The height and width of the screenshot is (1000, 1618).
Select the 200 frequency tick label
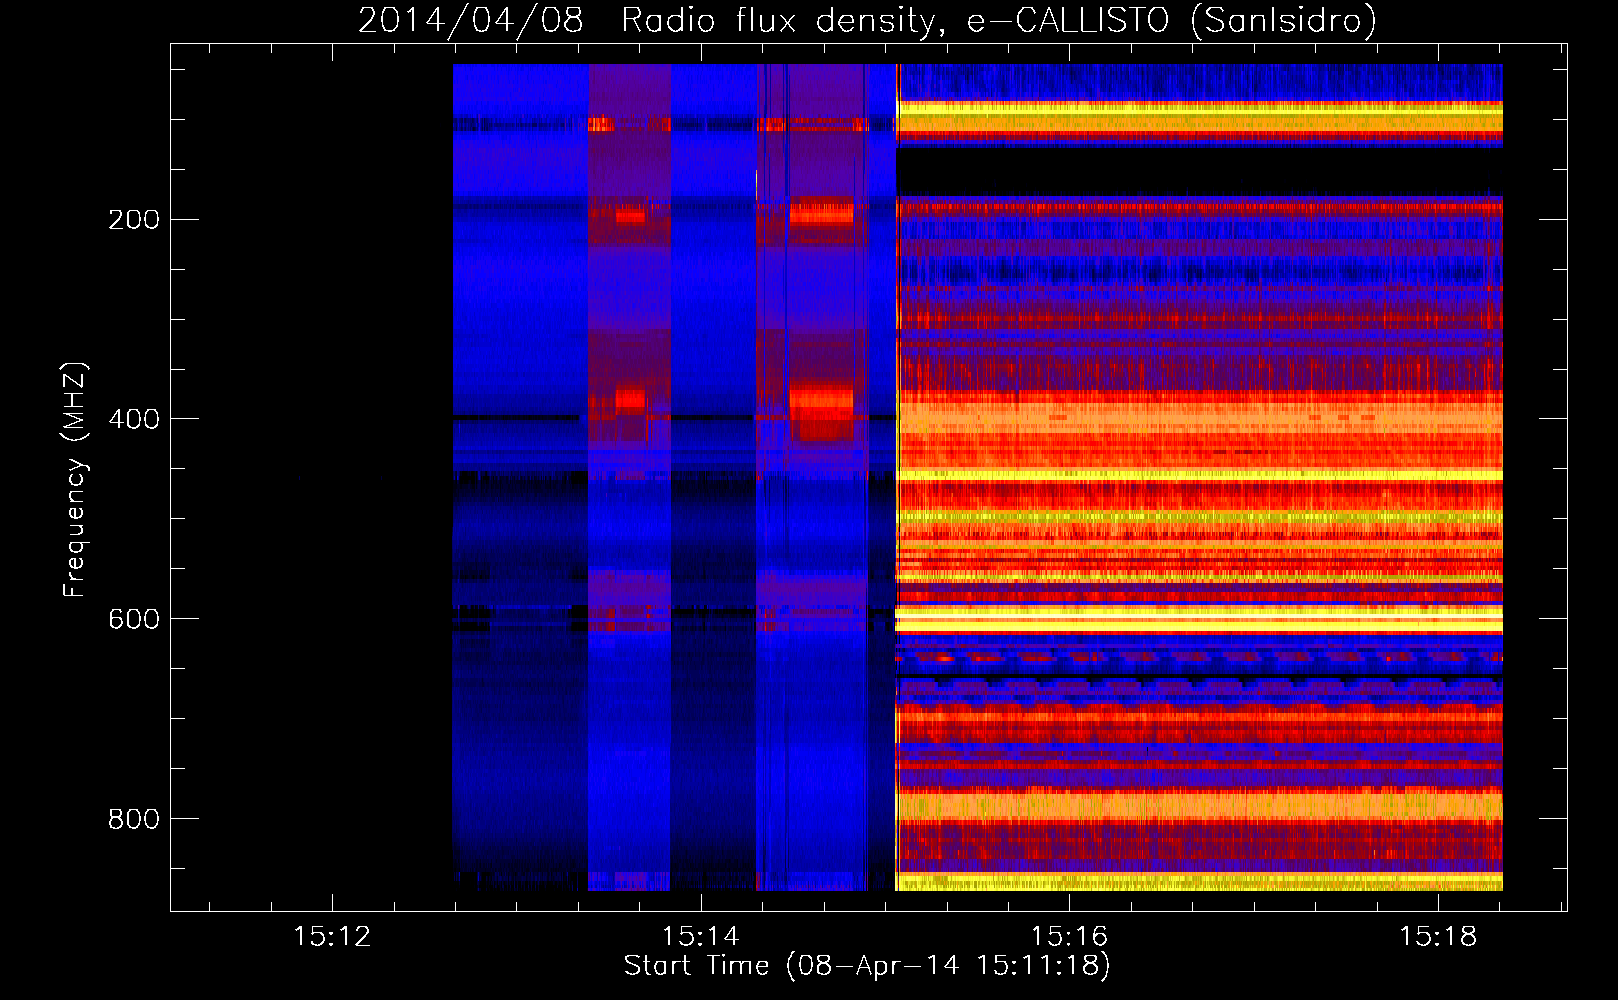134,219
